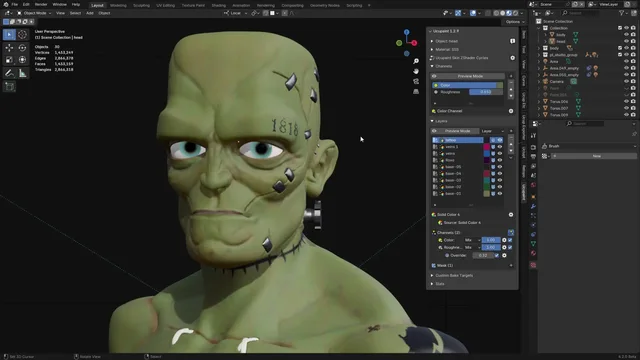
Task: Select the Select Box tool
Action: pos(9,35)
